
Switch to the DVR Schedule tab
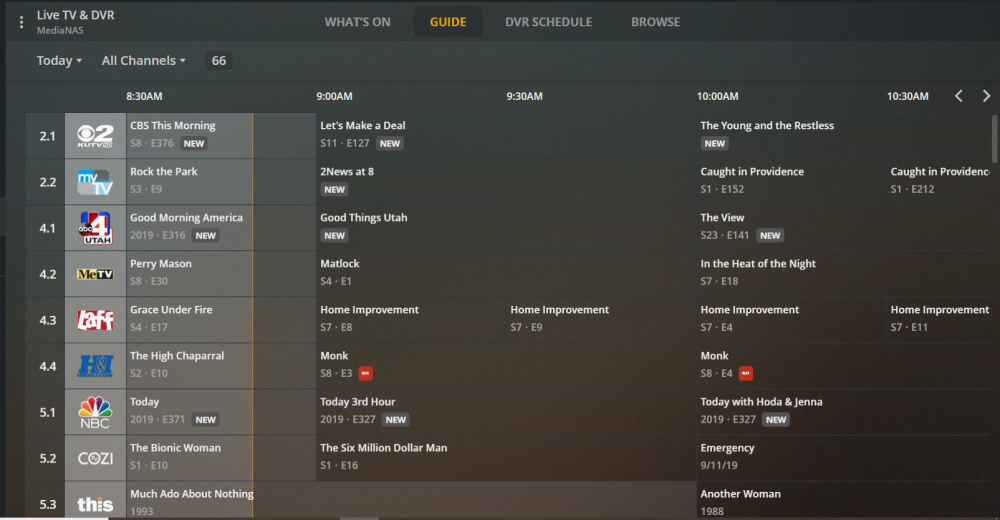point(548,22)
